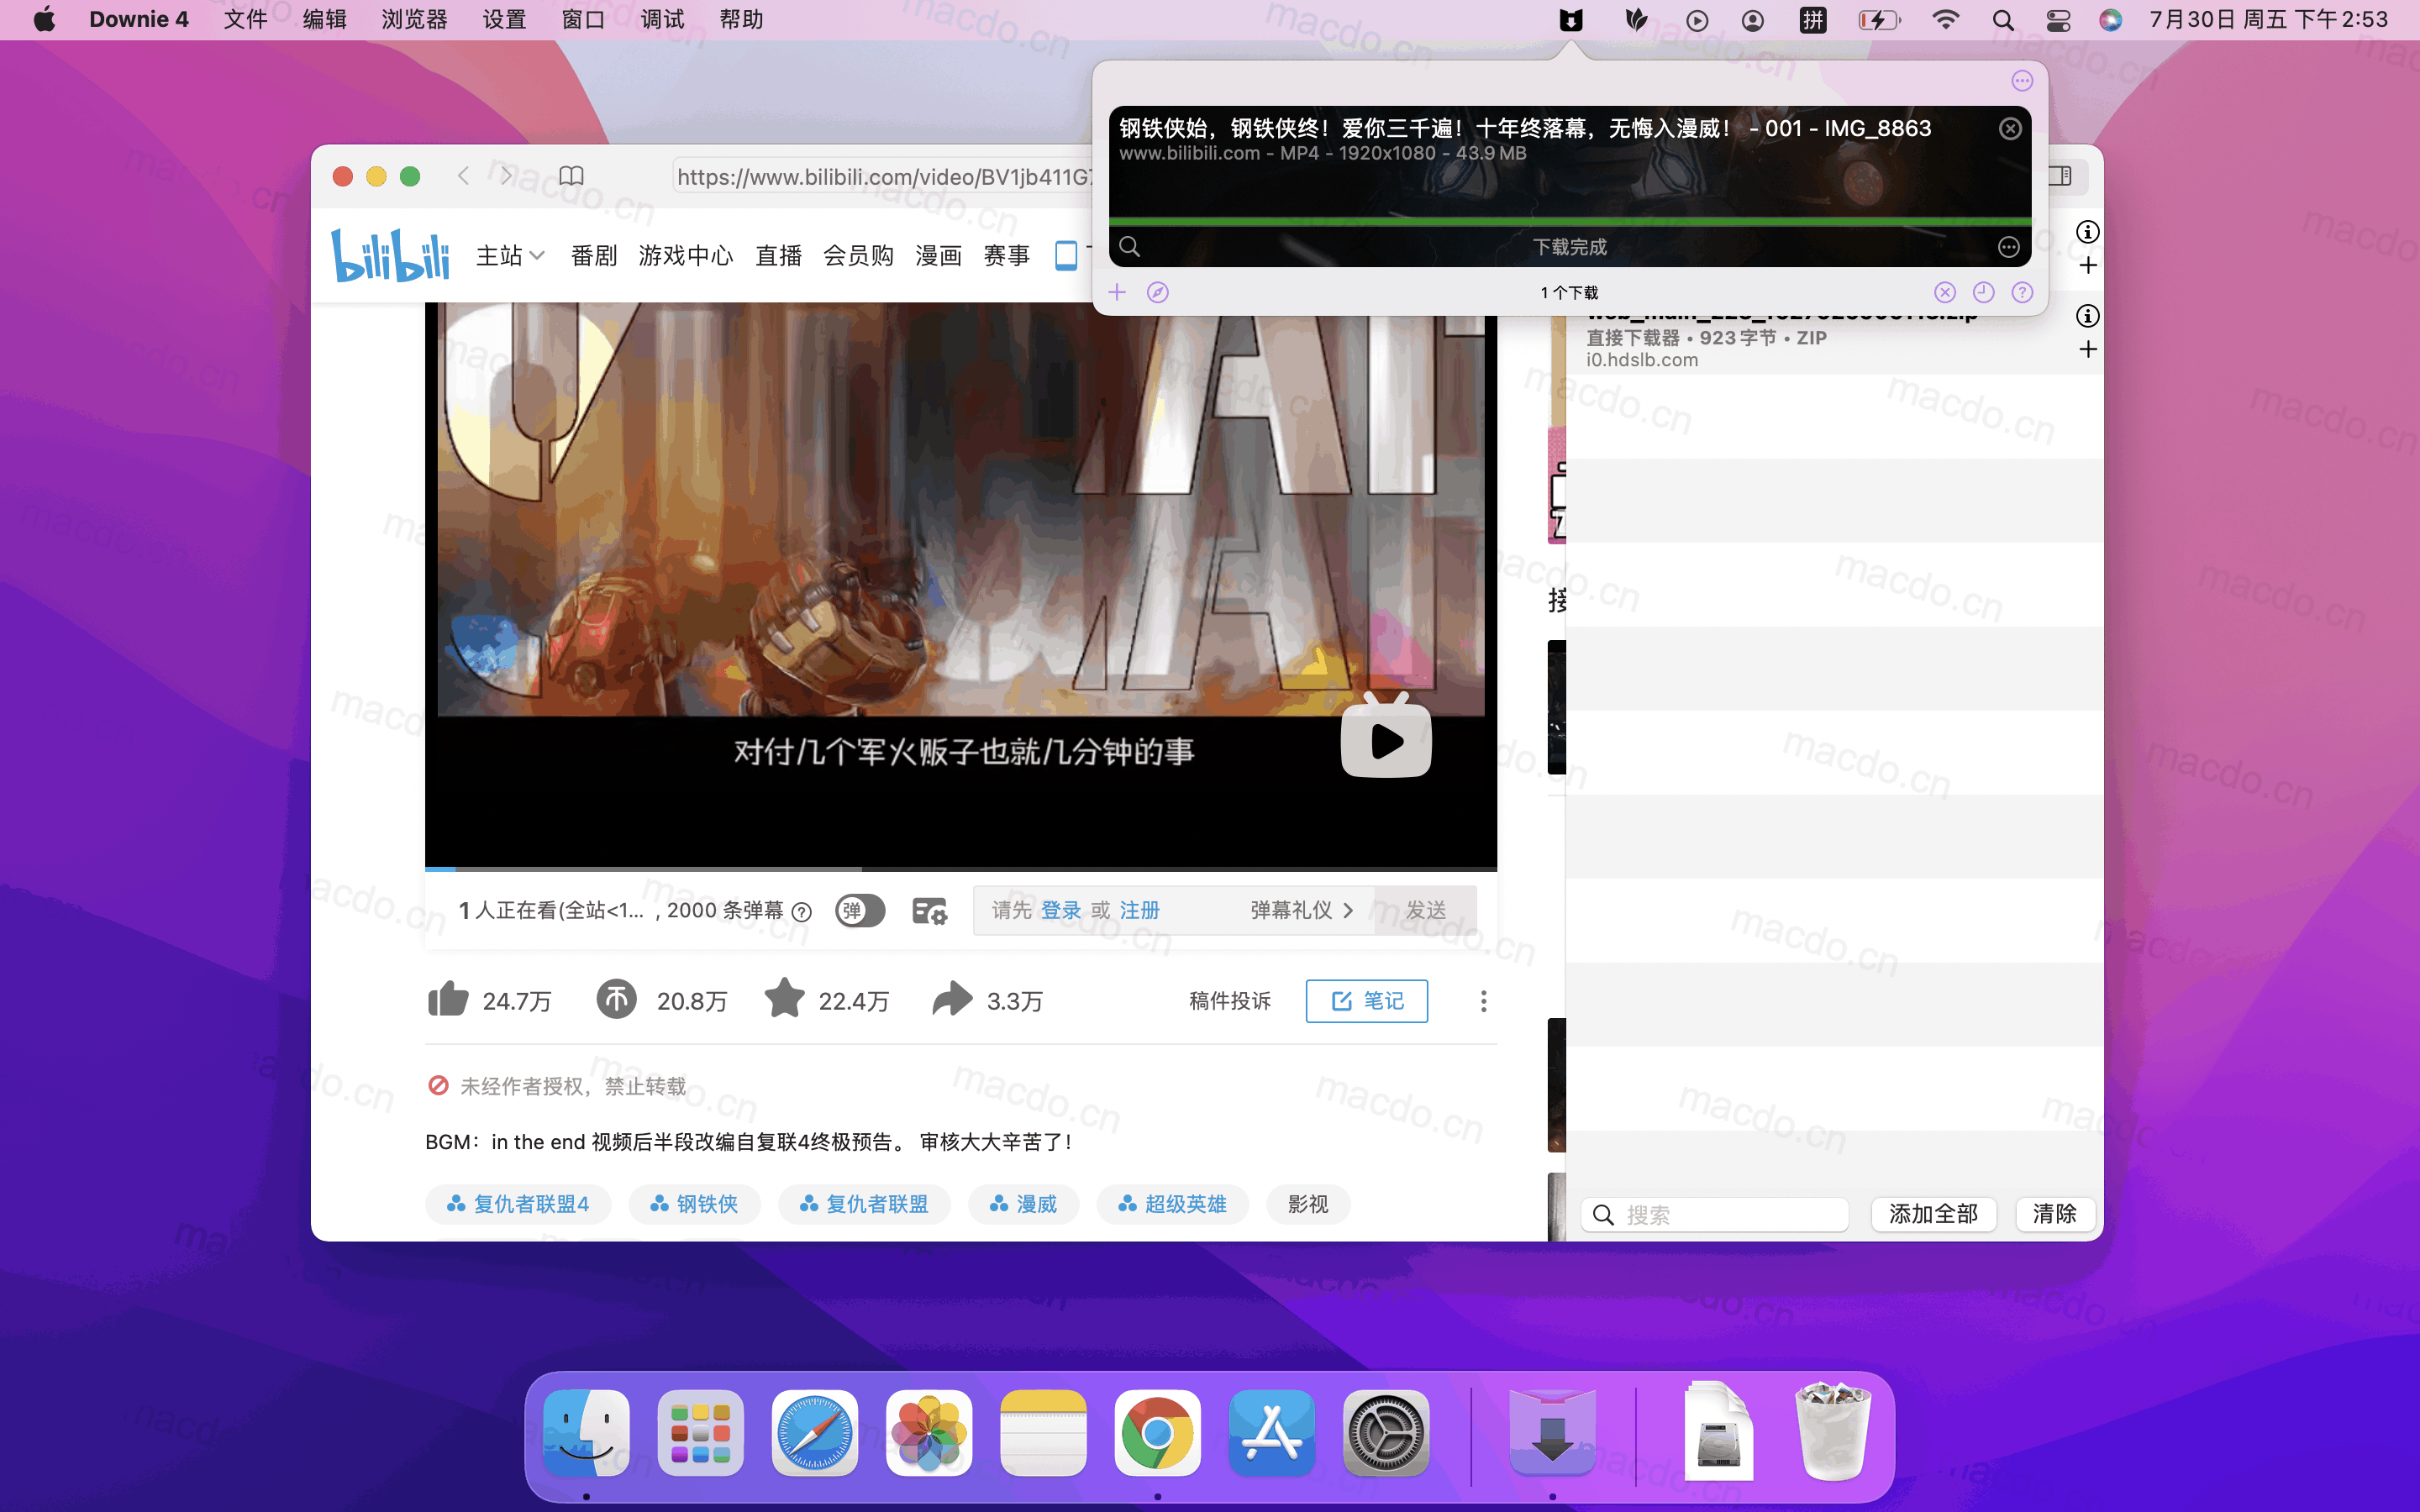
Task: Open 赛事 section
Action: (1006, 256)
